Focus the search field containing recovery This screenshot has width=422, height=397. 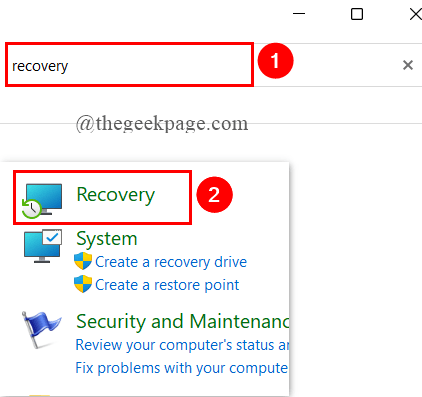(129, 65)
